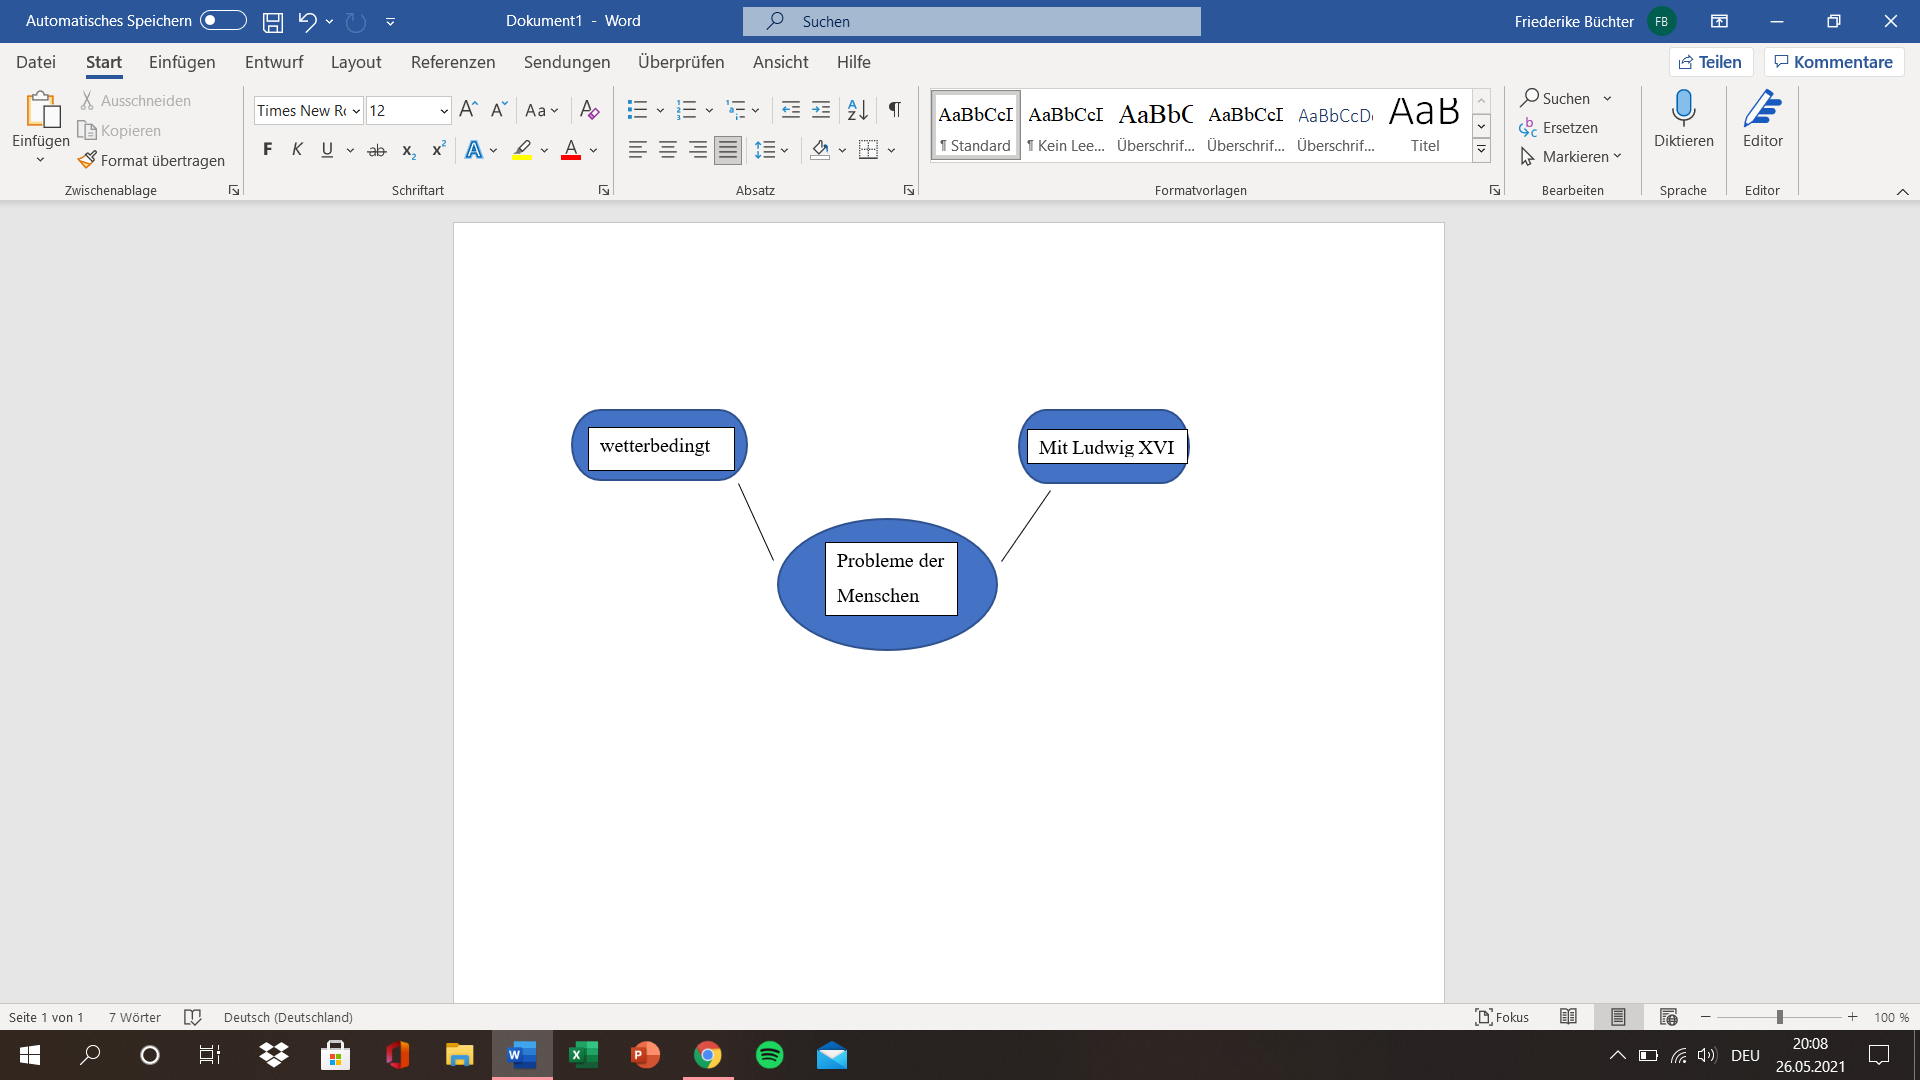Click the shading paint bucket icon

[820, 150]
